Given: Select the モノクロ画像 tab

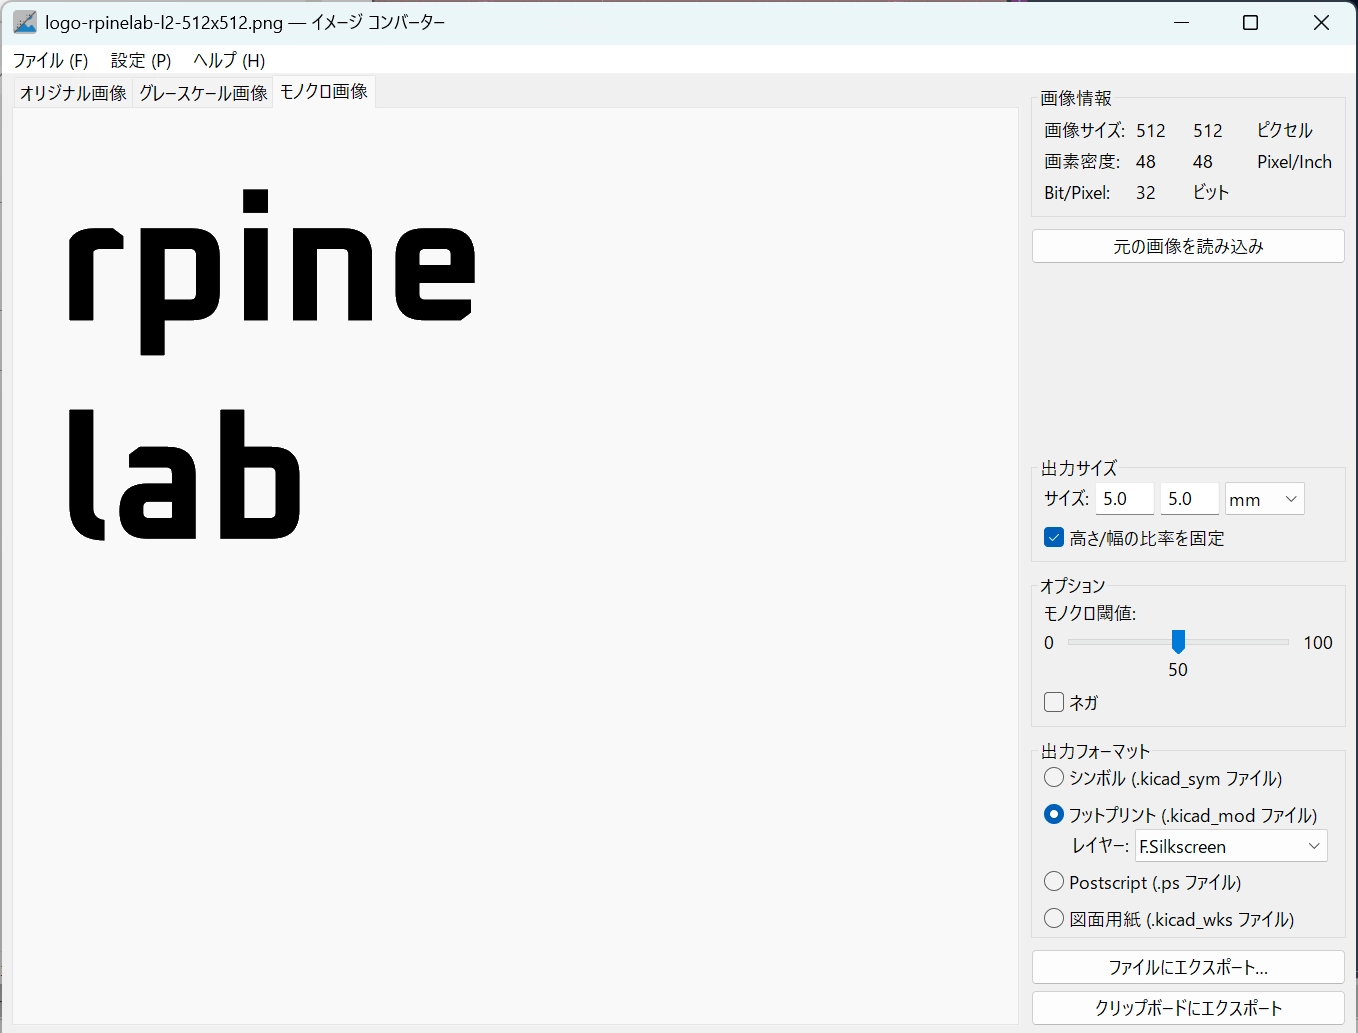Looking at the screenshot, I should coord(324,91).
